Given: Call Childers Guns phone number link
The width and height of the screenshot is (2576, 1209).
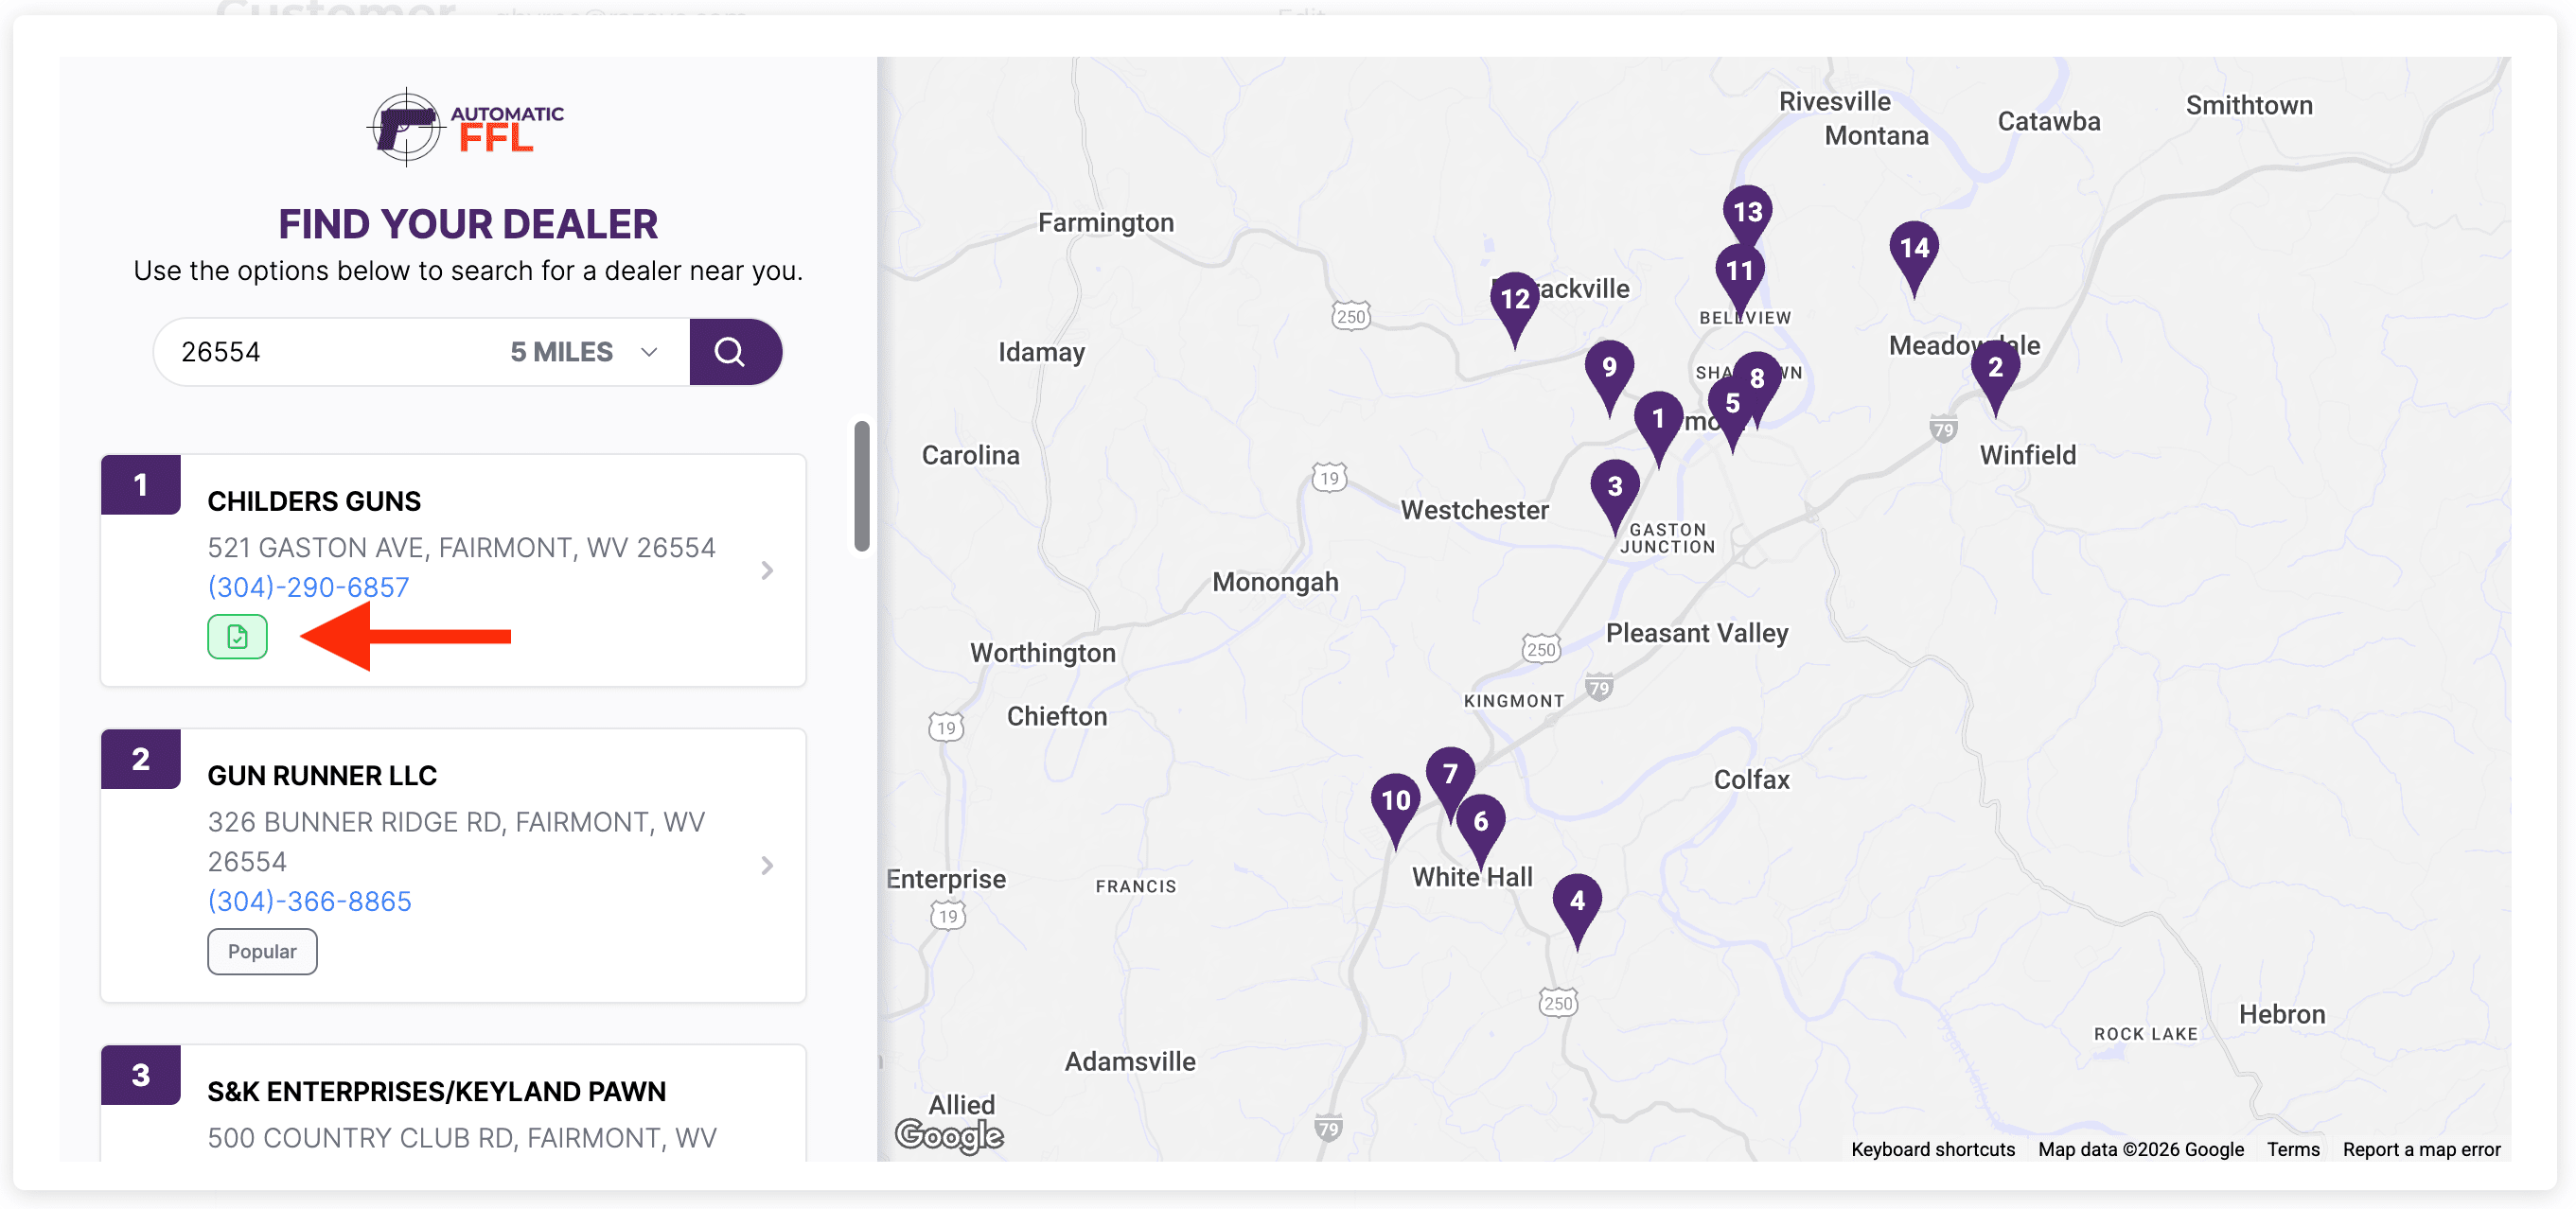Looking at the screenshot, I should [x=308, y=587].
